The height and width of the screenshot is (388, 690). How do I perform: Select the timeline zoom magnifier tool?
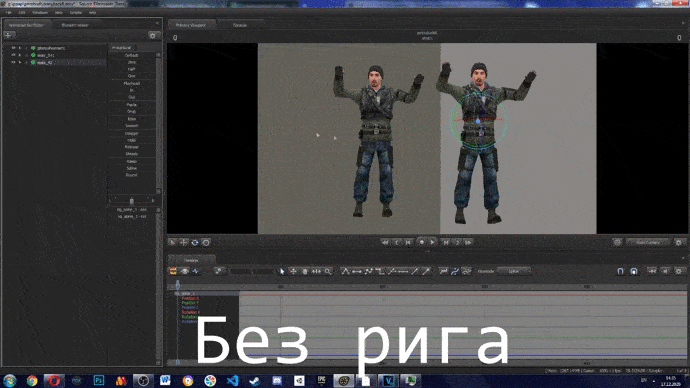(328, 271)
